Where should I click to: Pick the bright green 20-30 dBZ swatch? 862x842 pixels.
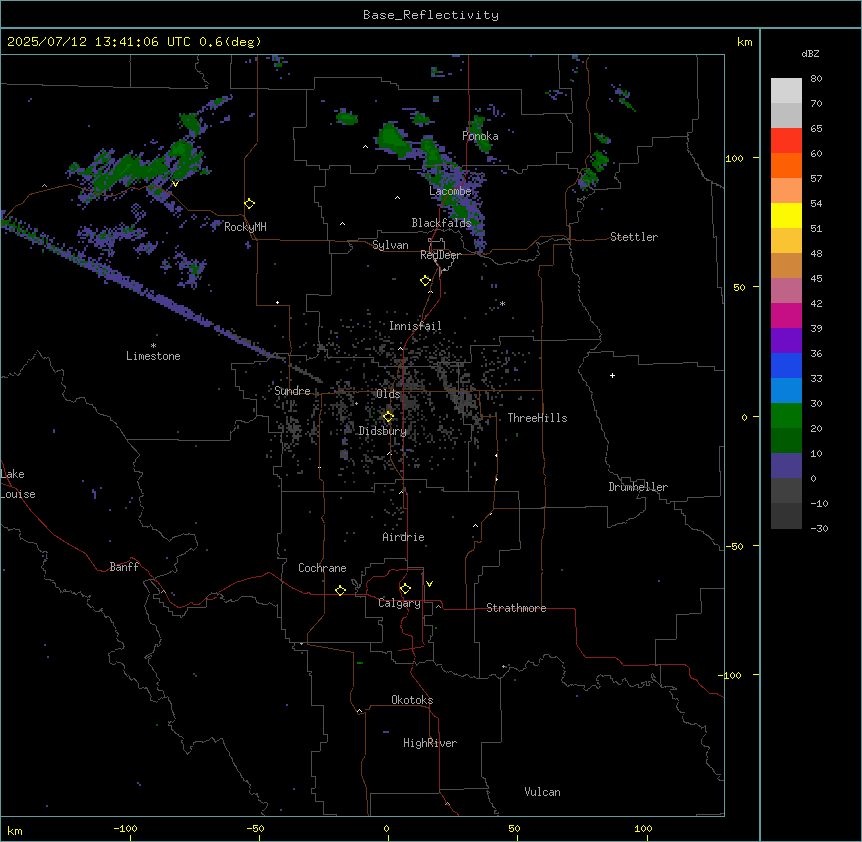pyautogui.click(x=786, y=416)
